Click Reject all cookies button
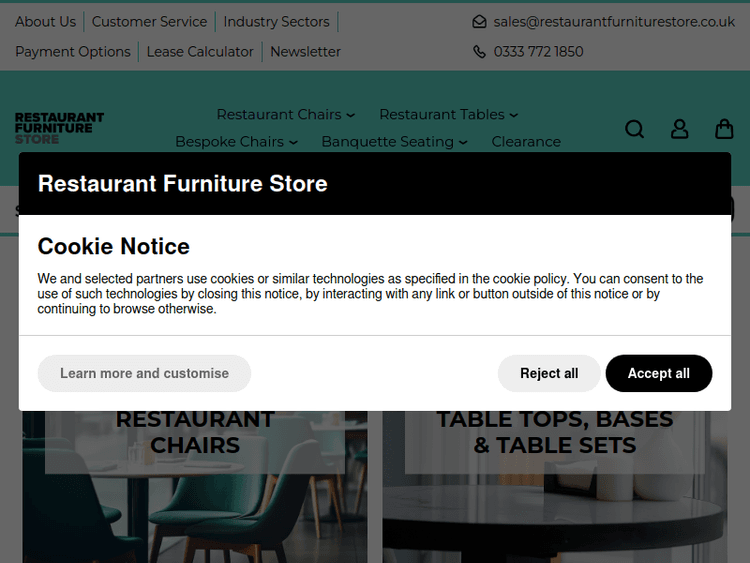 549,373
